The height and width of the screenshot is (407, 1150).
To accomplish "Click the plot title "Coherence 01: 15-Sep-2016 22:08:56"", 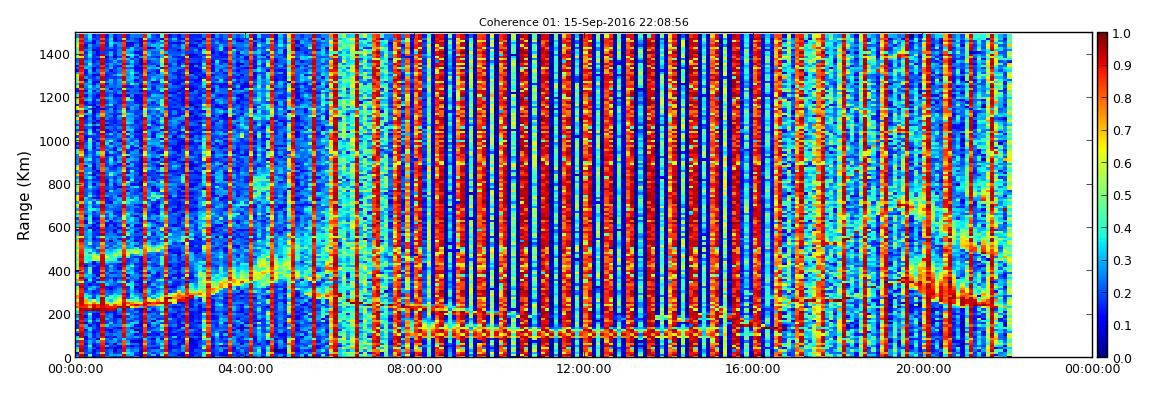I will tap(584, 23).
